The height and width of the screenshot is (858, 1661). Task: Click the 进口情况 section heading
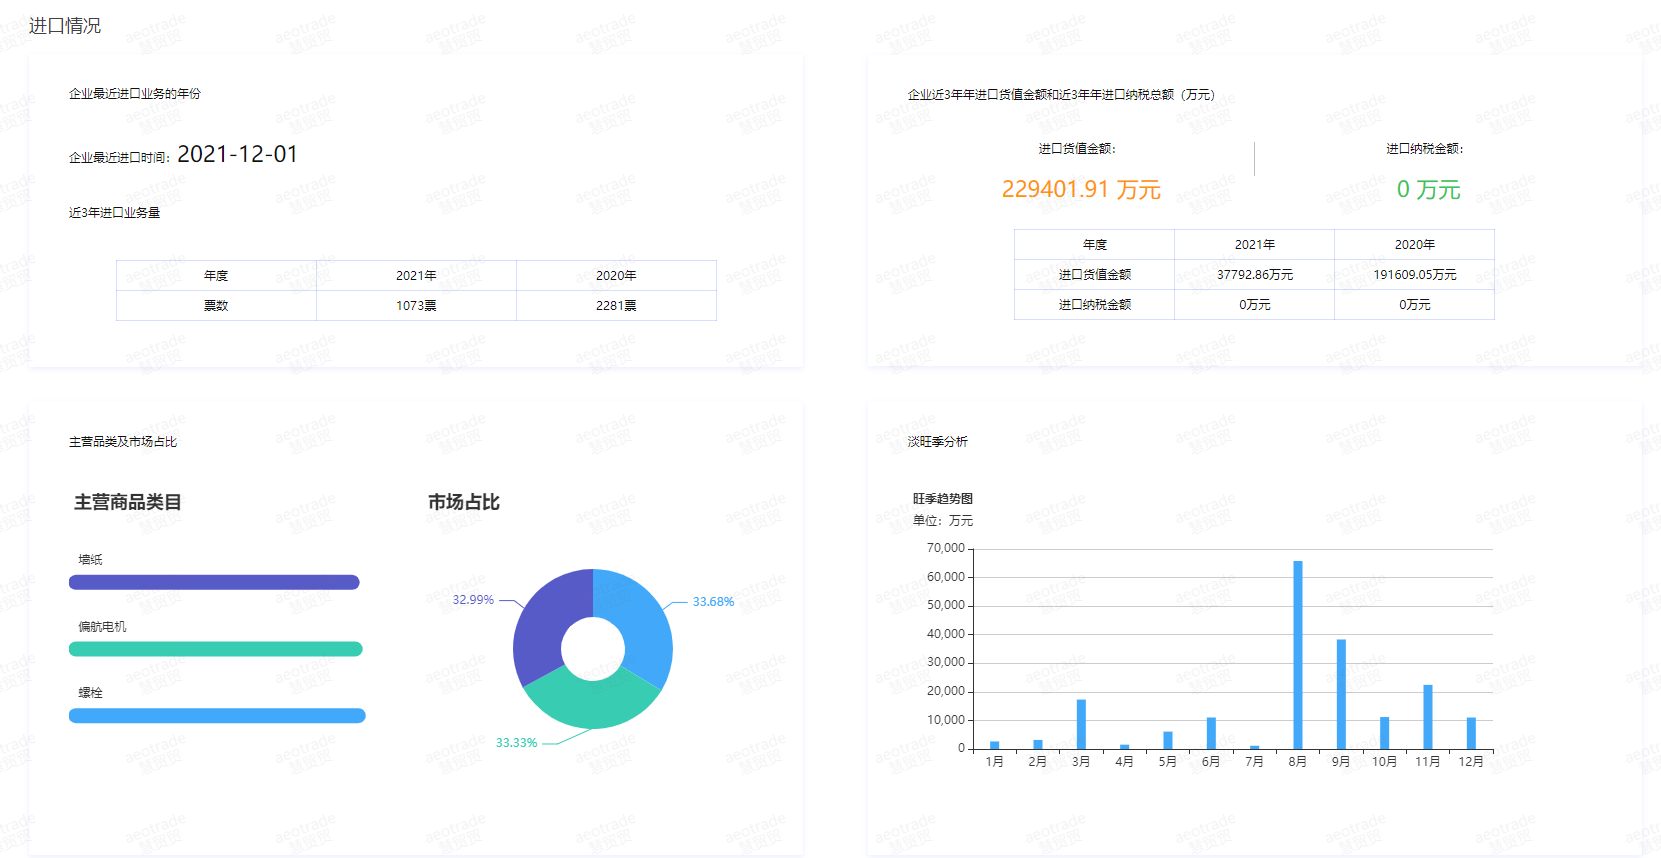click(65, 26)
